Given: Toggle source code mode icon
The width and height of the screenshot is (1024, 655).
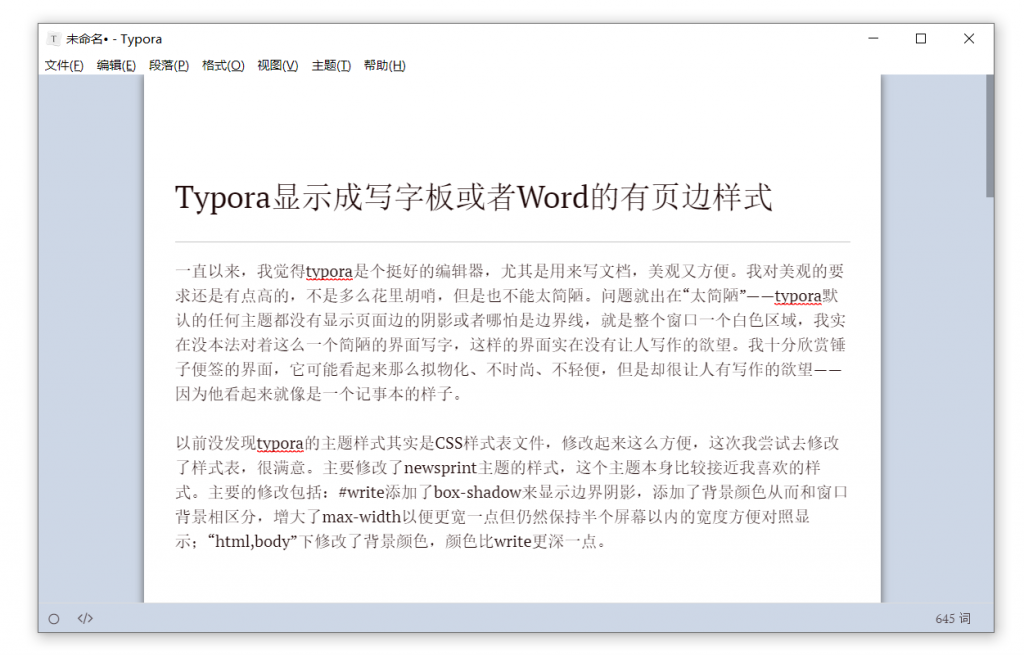Looking at the screenshot, I should coord(85,618).
